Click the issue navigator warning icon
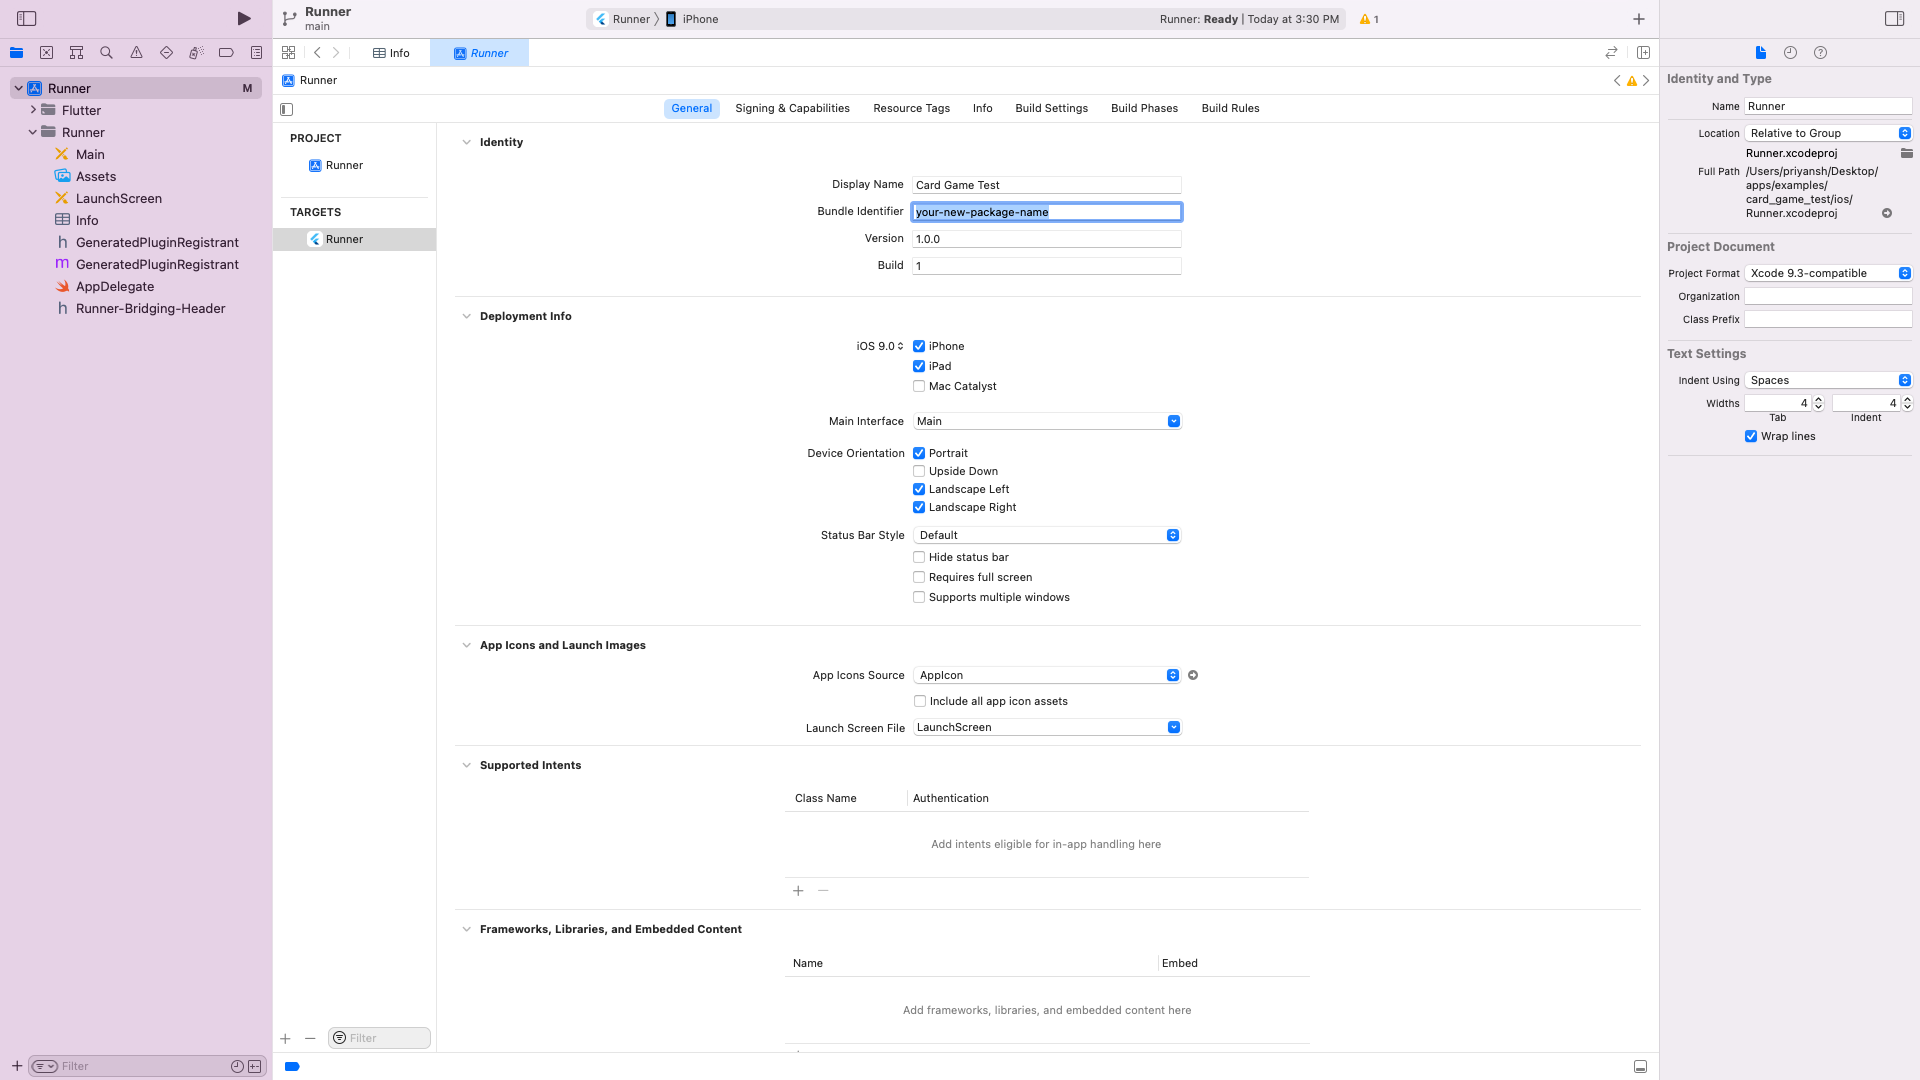 pyautogui.click(x=136, y=53)
